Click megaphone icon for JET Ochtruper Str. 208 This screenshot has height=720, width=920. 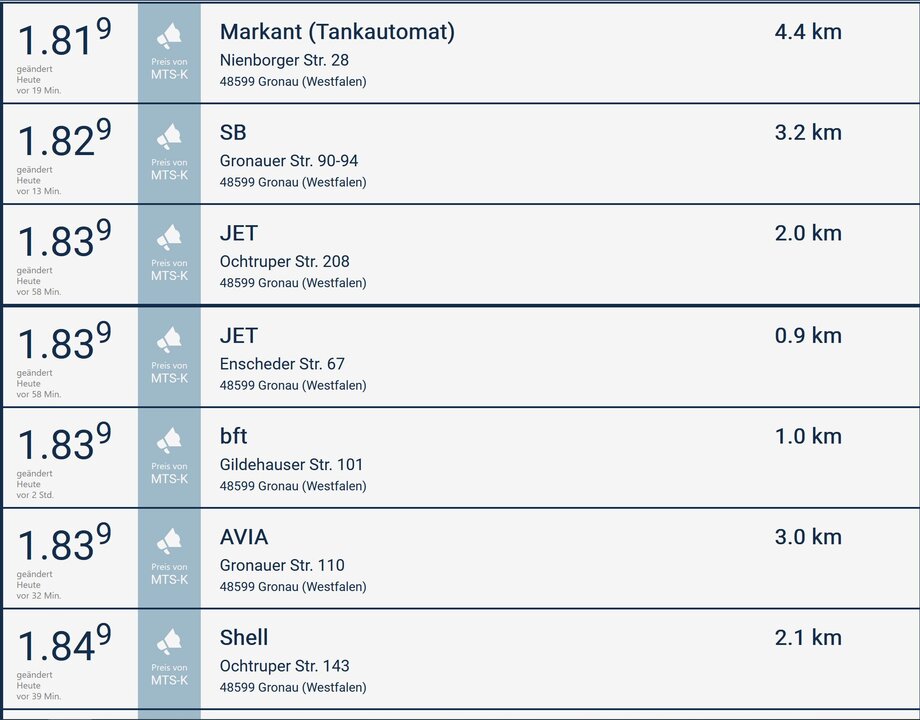(x=169, y=237)
